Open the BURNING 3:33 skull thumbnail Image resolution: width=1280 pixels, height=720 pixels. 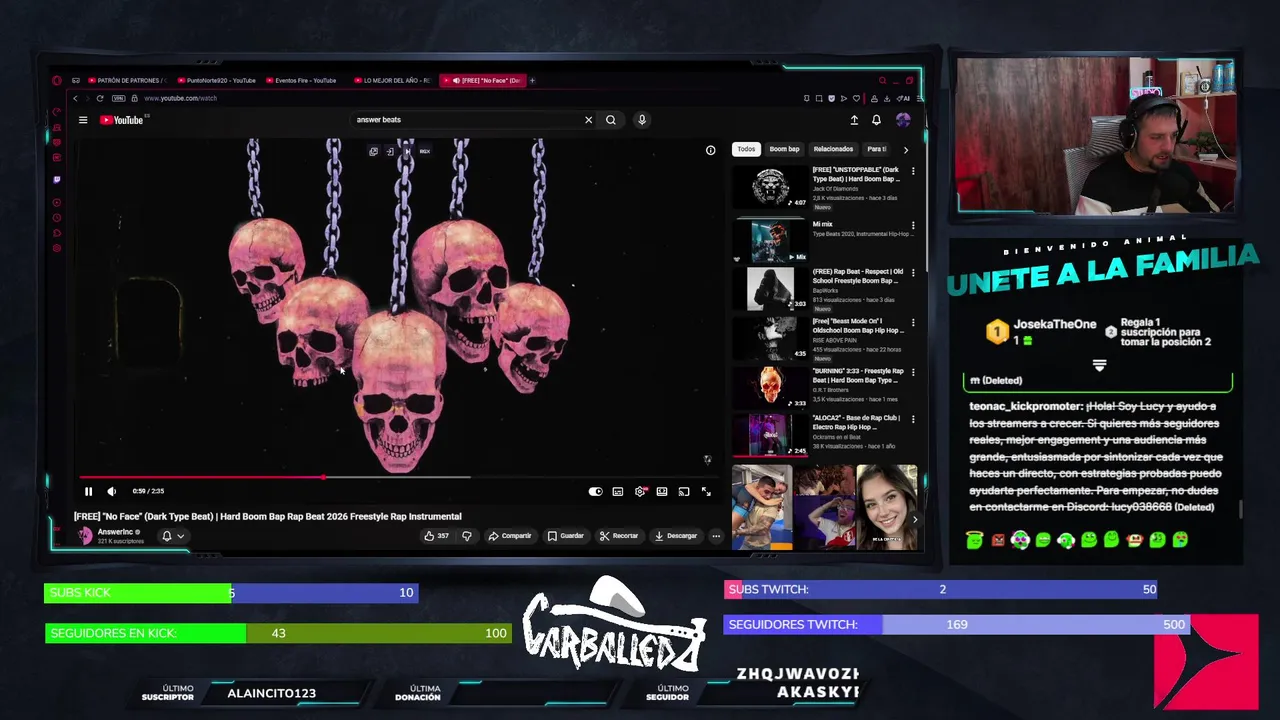click(770, 387)
